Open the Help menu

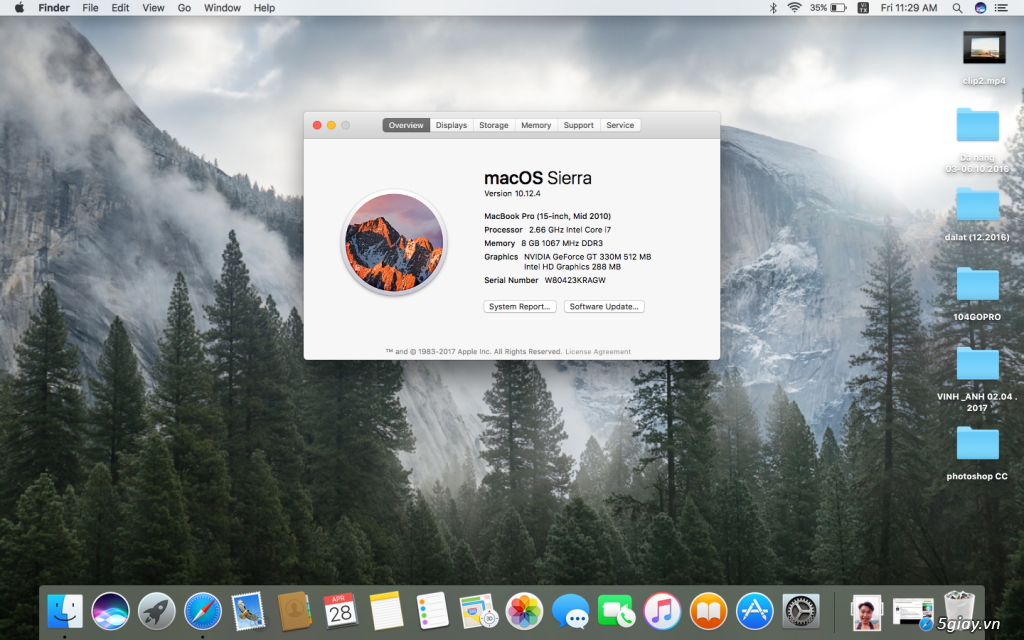click(x=264, y=8)
